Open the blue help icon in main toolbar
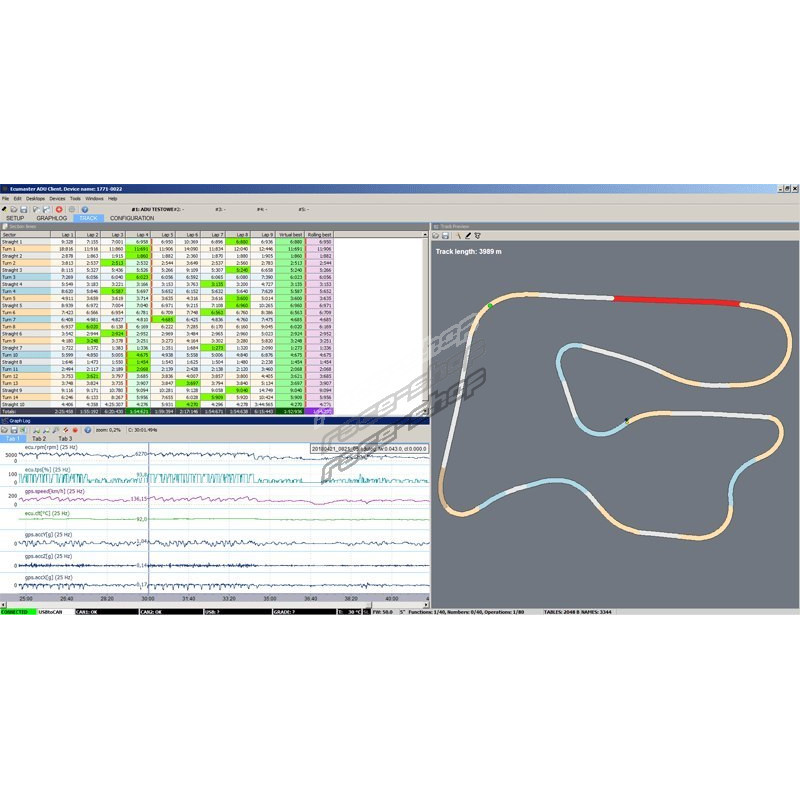Viewport: 800px width, 800px height. [x=83, y=209]
